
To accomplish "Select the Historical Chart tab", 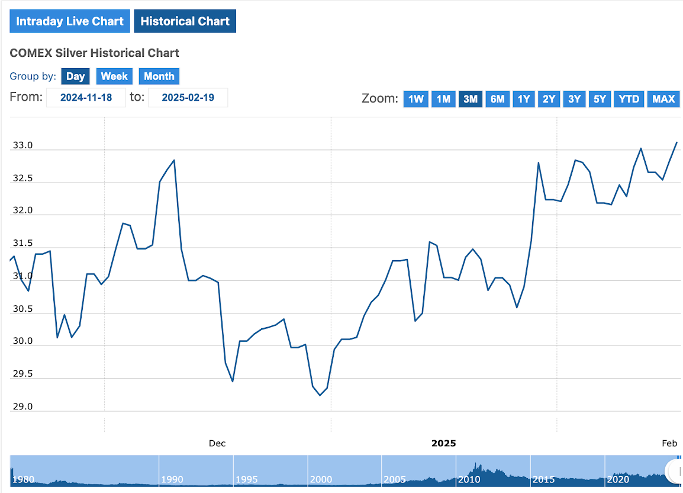I will click(x=185, y=21).
